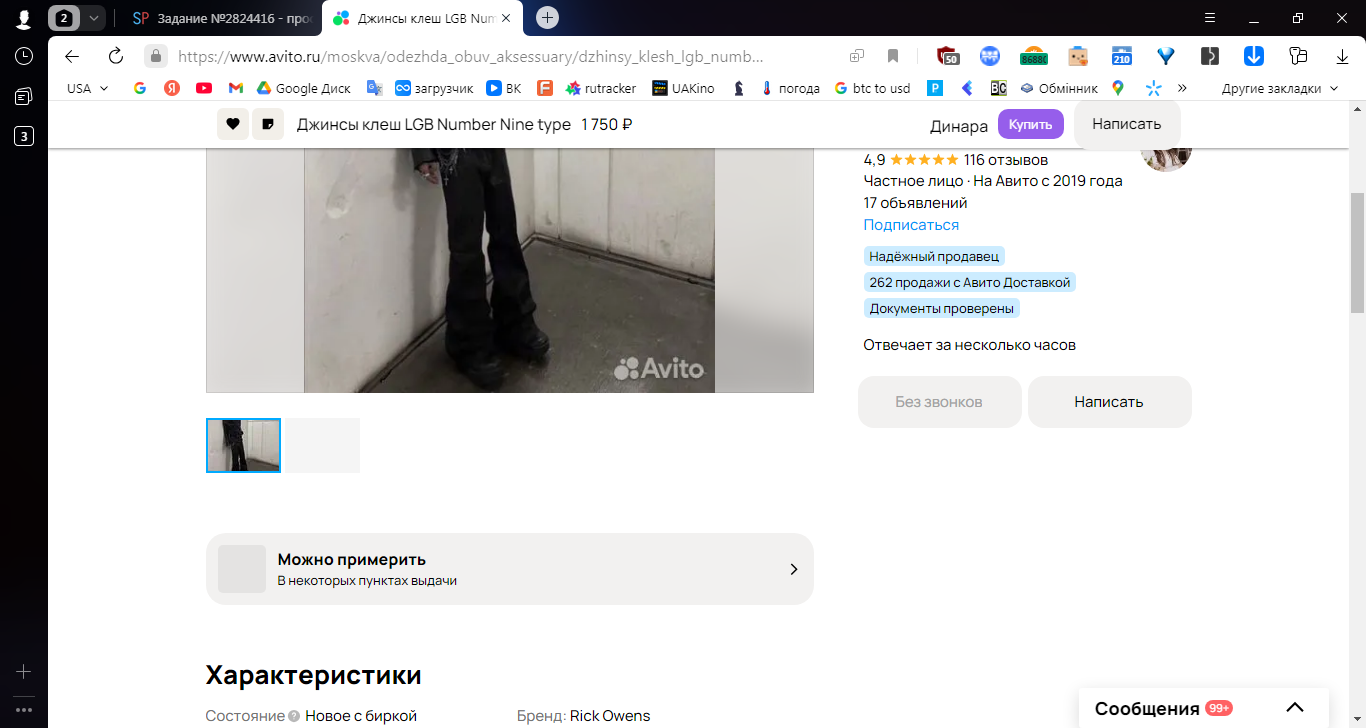This screenshot has height=728, width=1366.
Task: Expand Другие закладки folder
Action: [x=1280, y=88]
